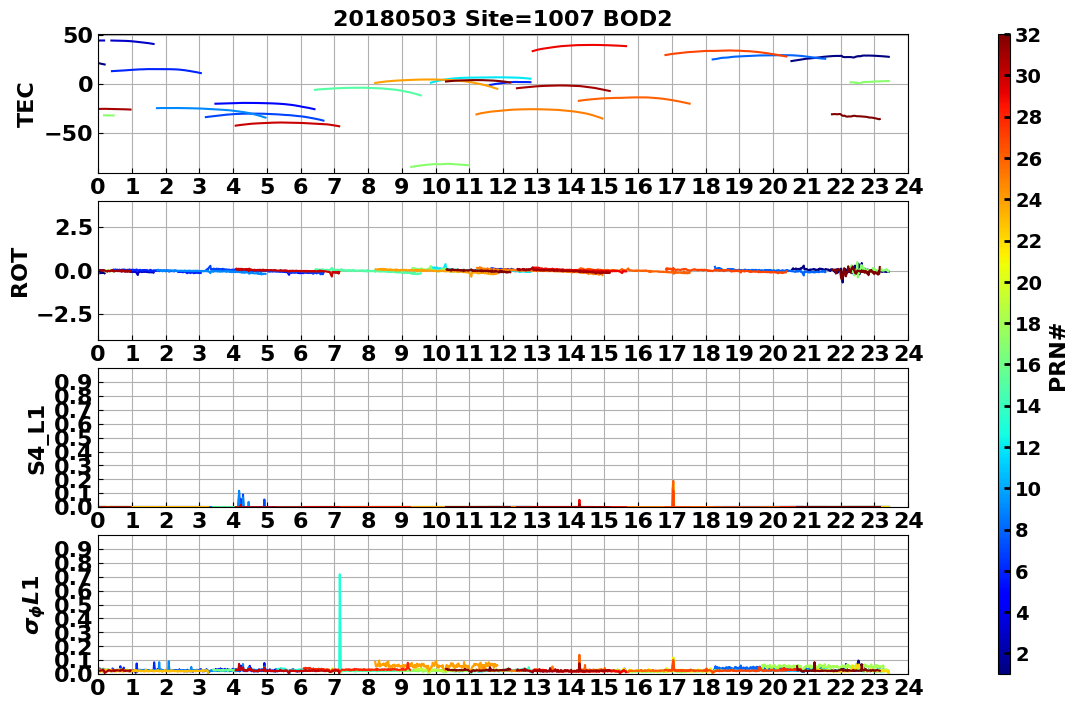Click the light green TEC curve near −80
The image size is (1077, 709).
(440, 165)
